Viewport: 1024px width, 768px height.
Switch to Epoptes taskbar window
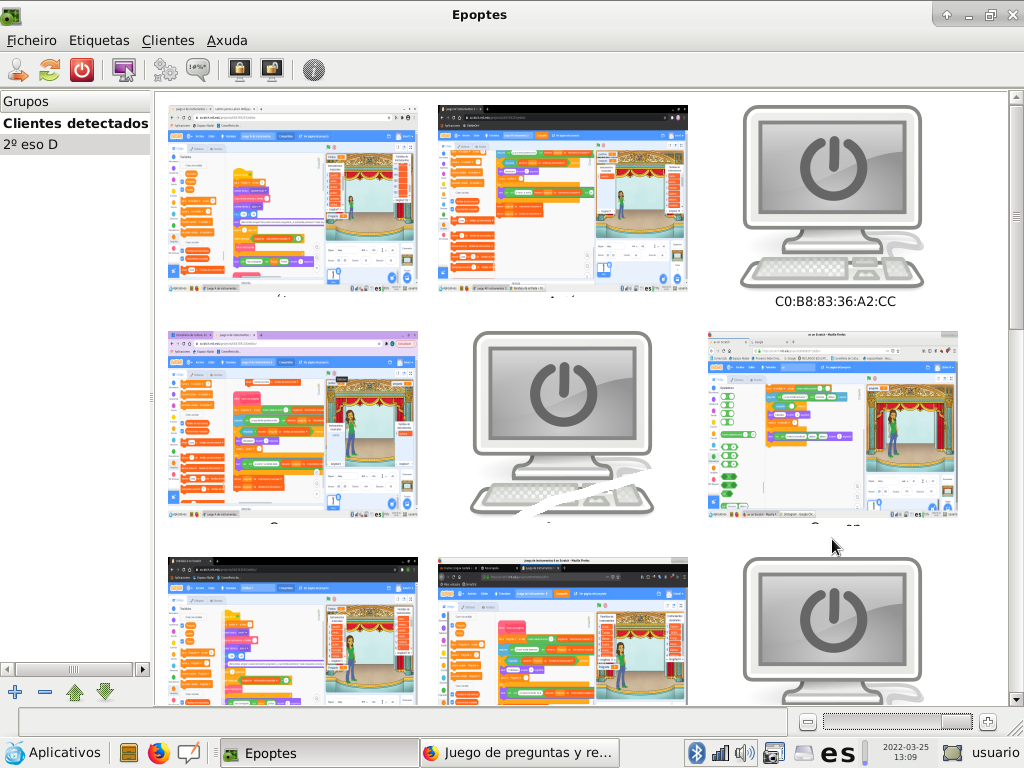[319, 754]
